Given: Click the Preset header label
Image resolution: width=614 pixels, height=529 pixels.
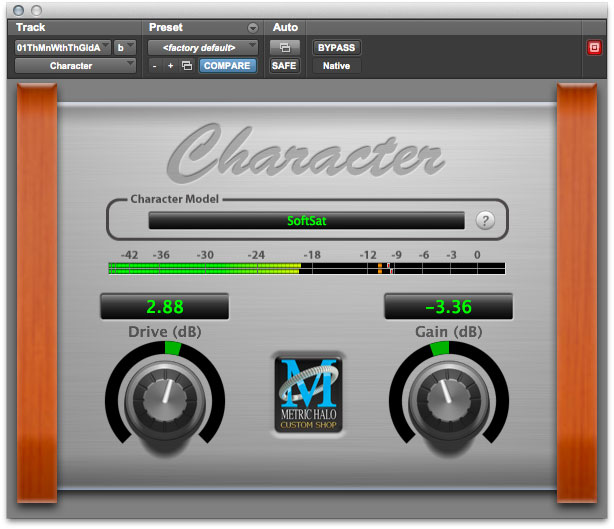Looking at the screenshot, I should (x=166, y=27).
